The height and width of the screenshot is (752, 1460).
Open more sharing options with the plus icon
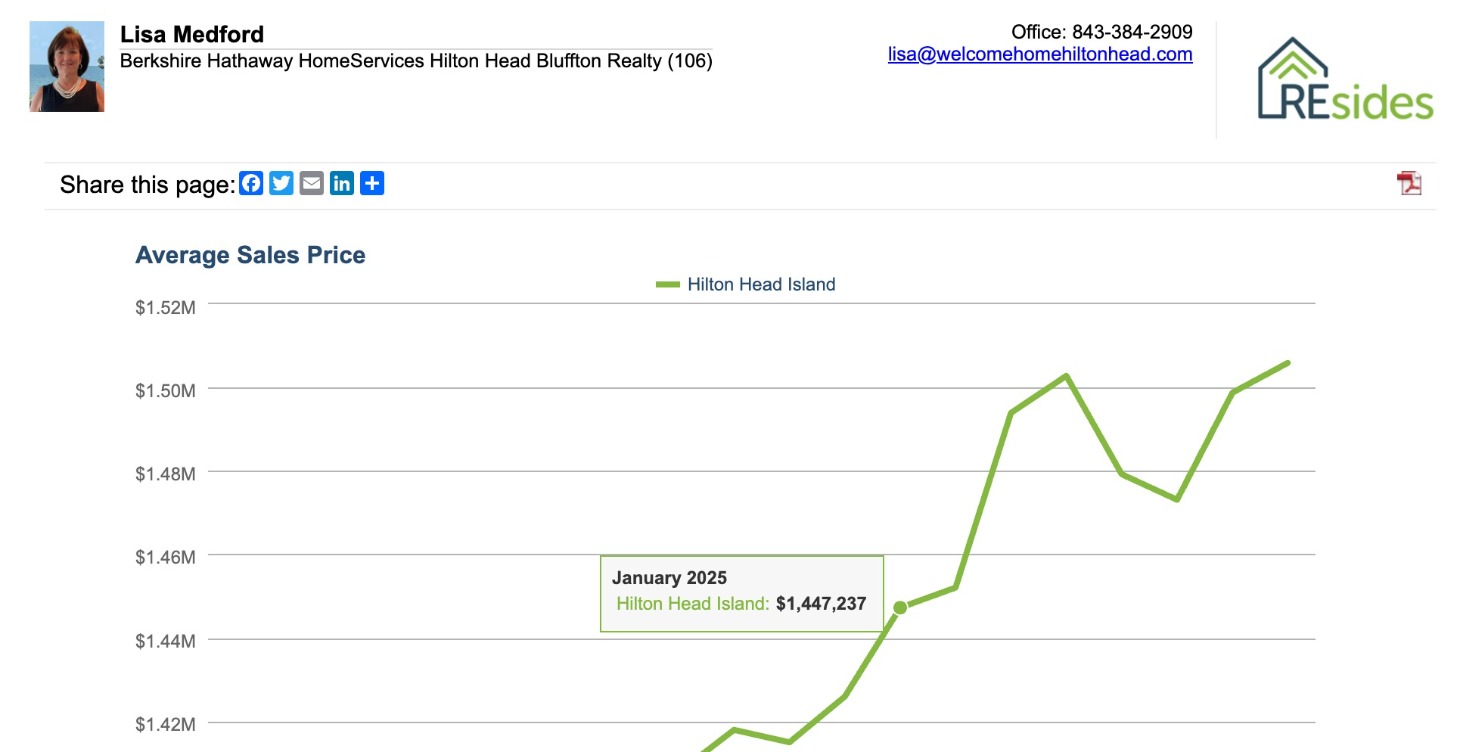(x=371, y=183)
